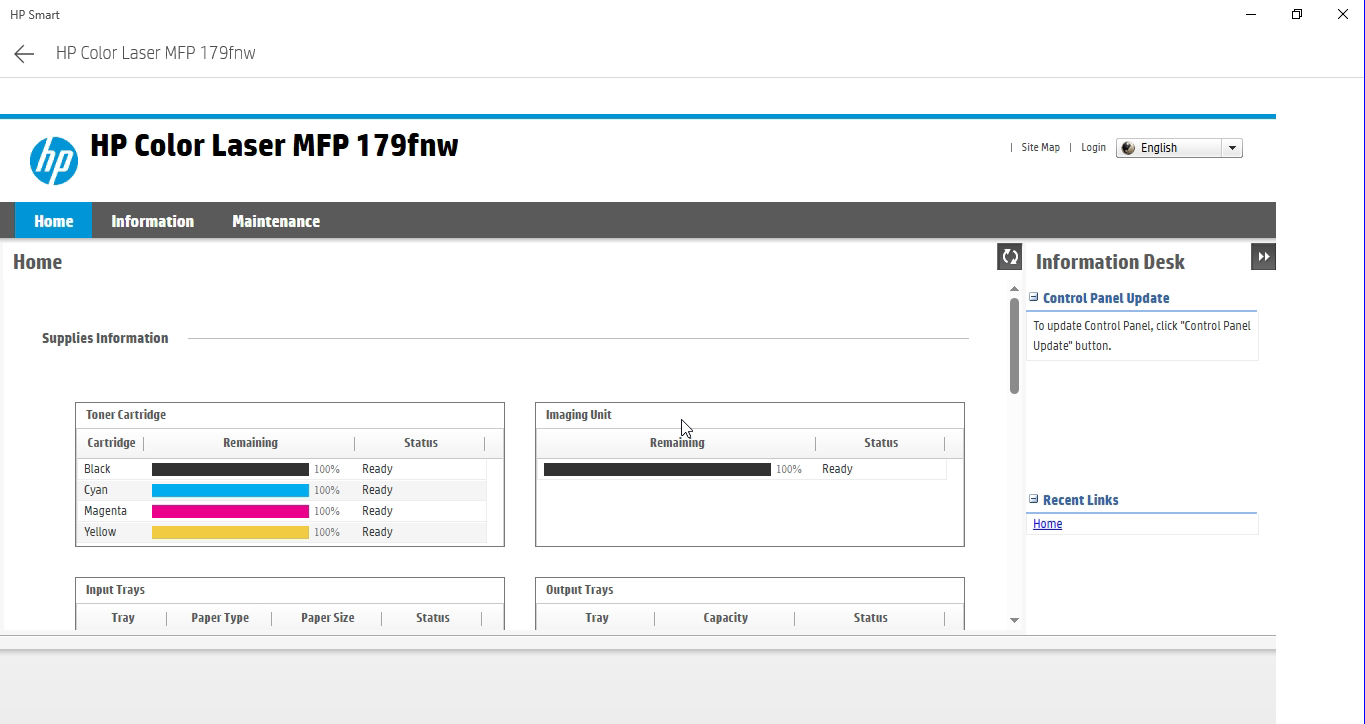The image size is (1365, 724).
Task: Open the Site Map link
Action: pos(1040,147)
